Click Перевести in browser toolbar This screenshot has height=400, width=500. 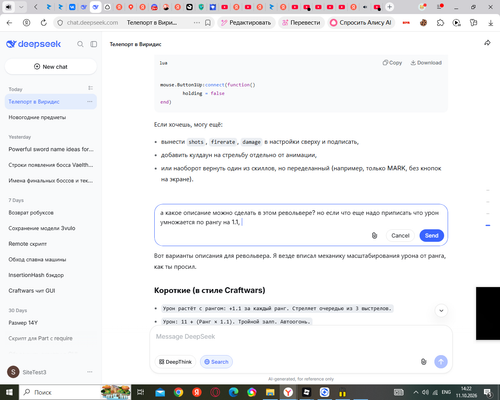301,23
